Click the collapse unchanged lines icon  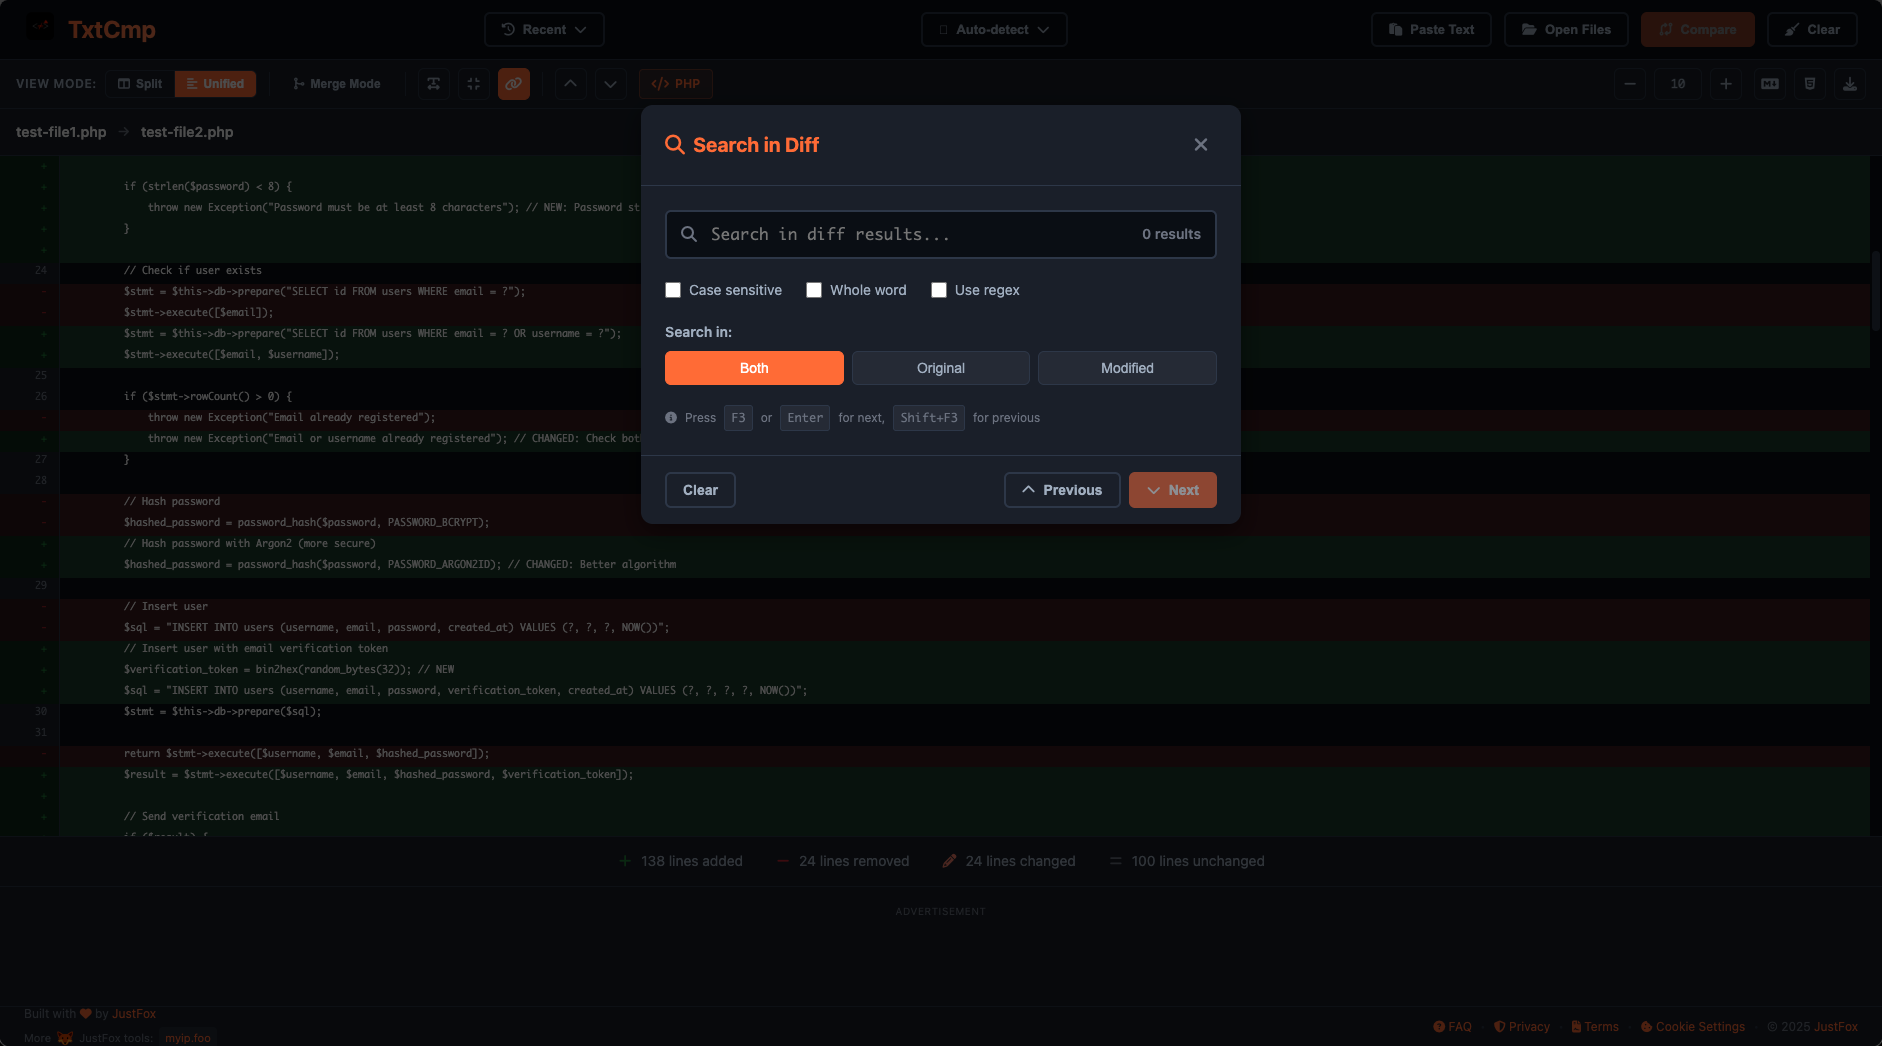(473, 84)
